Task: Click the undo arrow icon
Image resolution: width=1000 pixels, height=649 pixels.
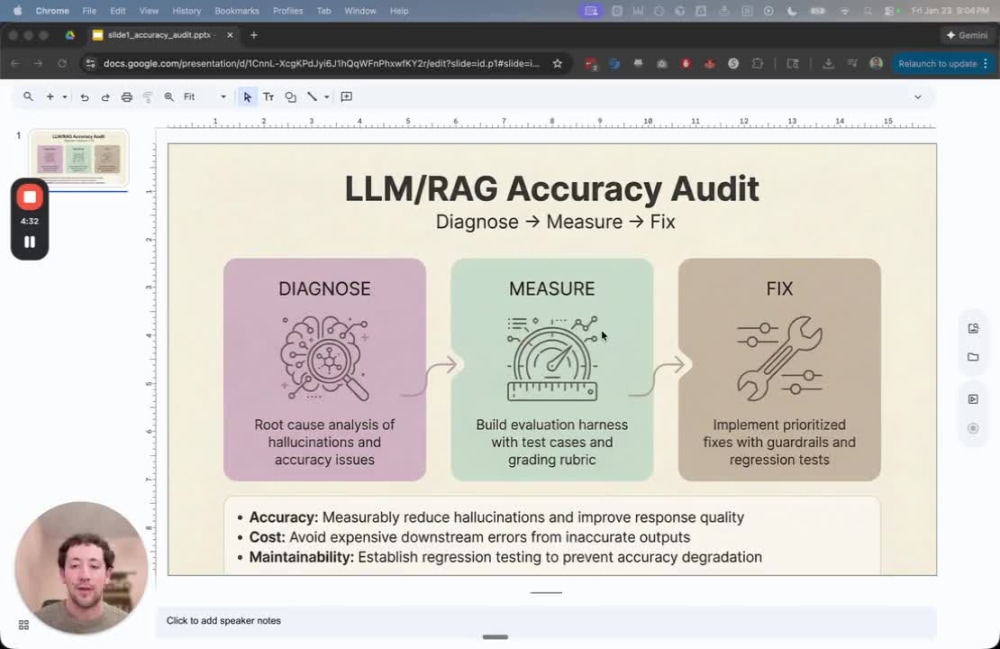Action: (x=84, y=97)
